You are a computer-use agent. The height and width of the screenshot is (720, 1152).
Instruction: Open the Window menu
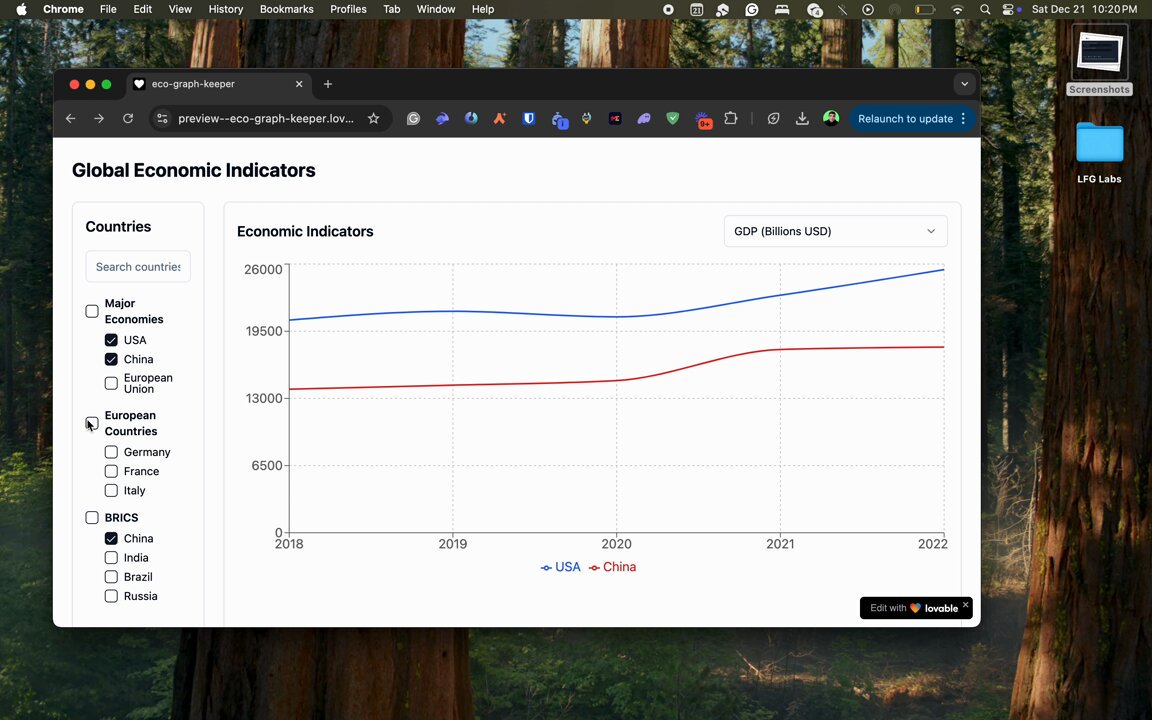coord(436,10)
